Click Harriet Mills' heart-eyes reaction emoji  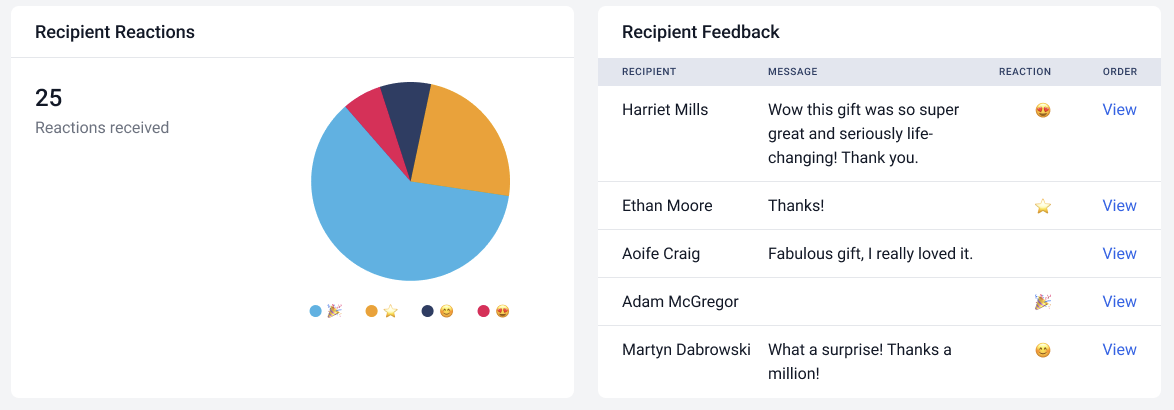(1043, 110)
